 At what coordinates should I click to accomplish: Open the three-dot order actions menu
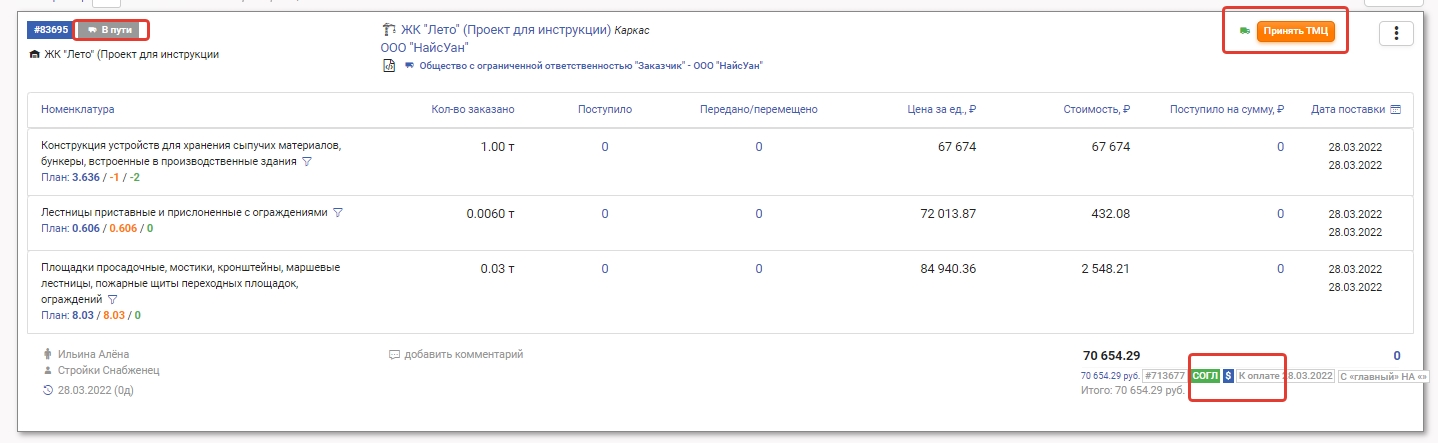click(x=1395, y=33)
